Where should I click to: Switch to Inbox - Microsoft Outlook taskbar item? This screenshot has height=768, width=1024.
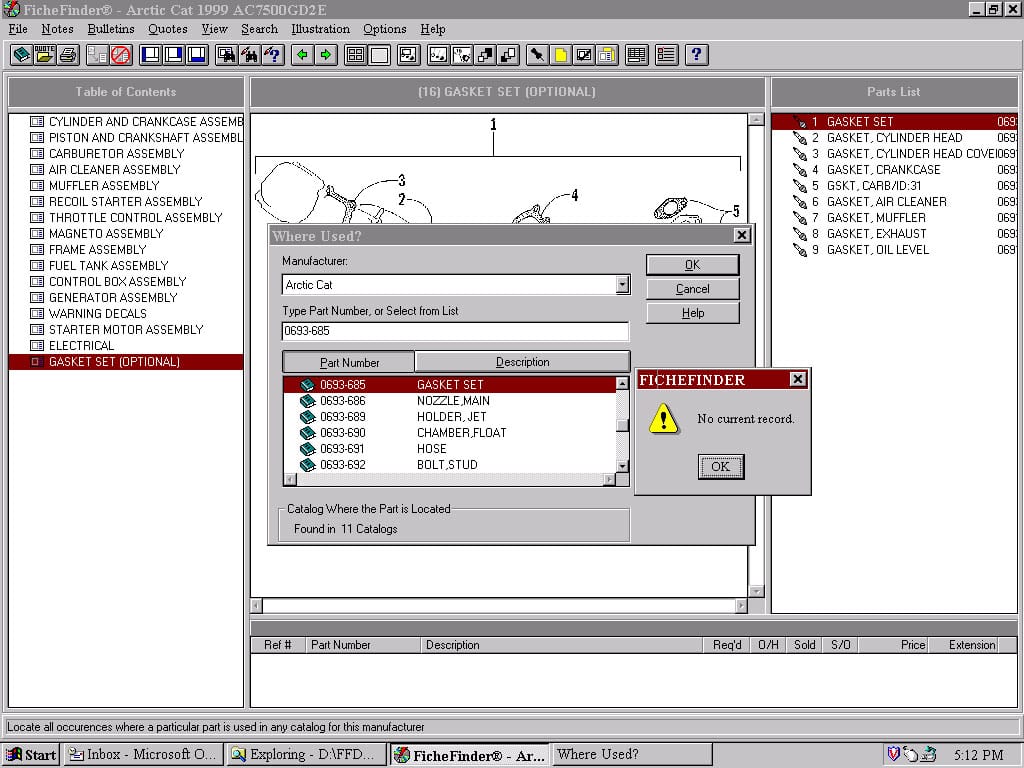coord(143,755)
